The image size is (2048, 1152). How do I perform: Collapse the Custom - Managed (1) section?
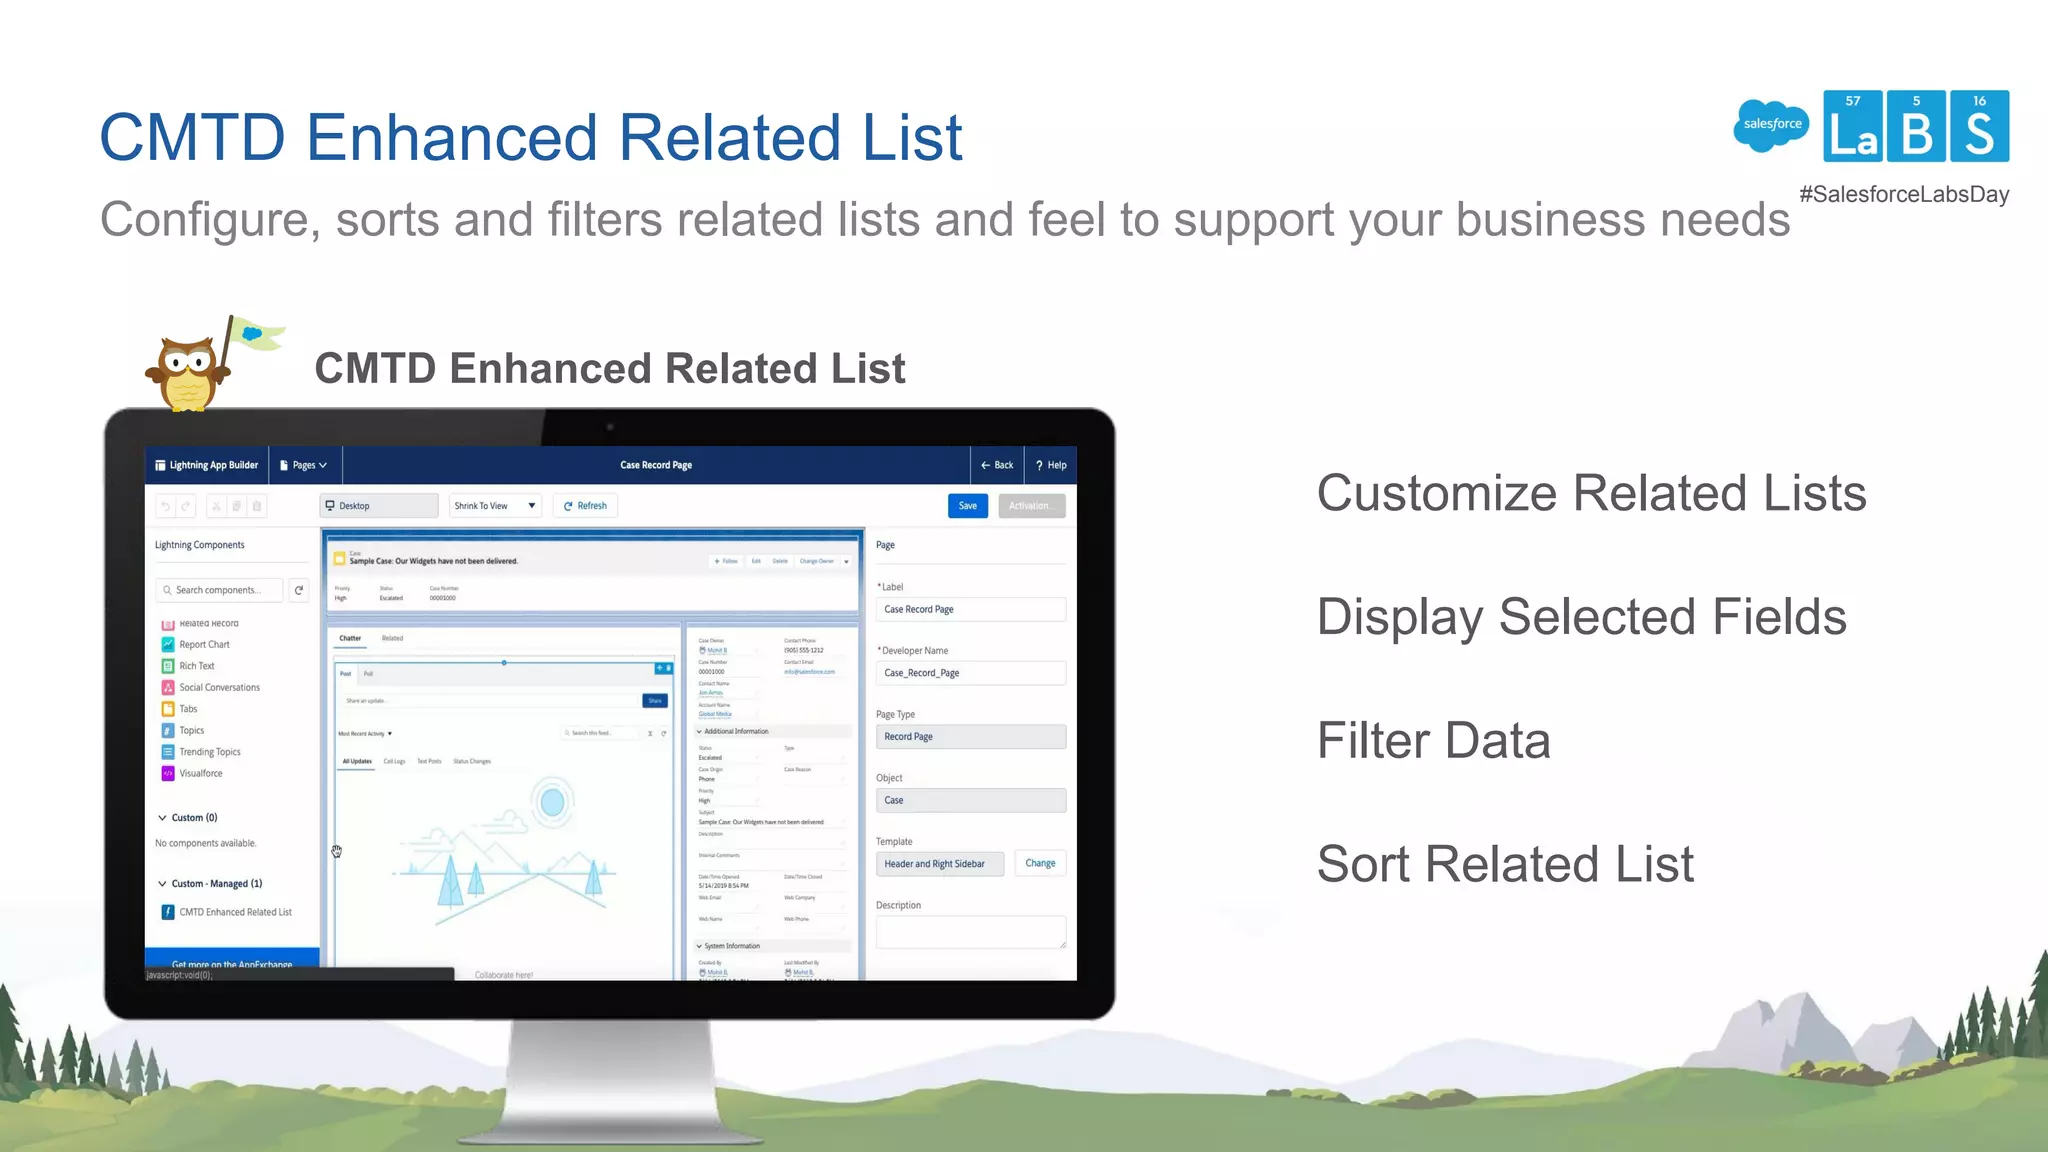[162, 884]
